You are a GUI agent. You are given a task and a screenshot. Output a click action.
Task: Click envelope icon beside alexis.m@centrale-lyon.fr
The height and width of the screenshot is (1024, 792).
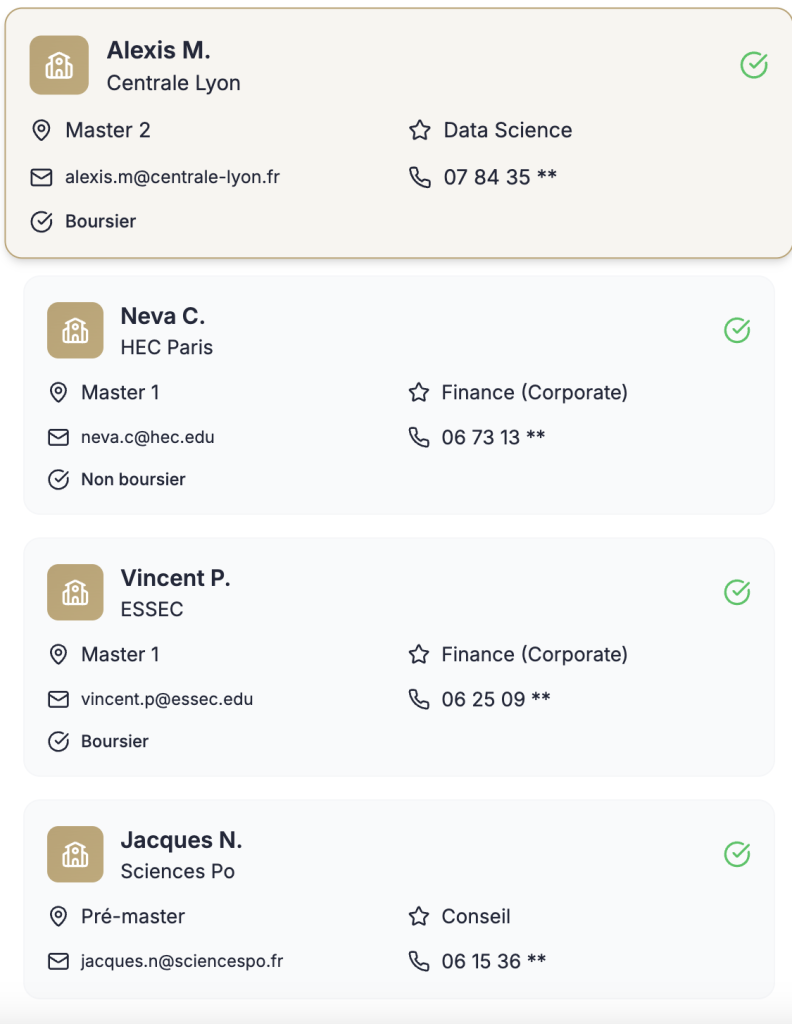point(41,177)
